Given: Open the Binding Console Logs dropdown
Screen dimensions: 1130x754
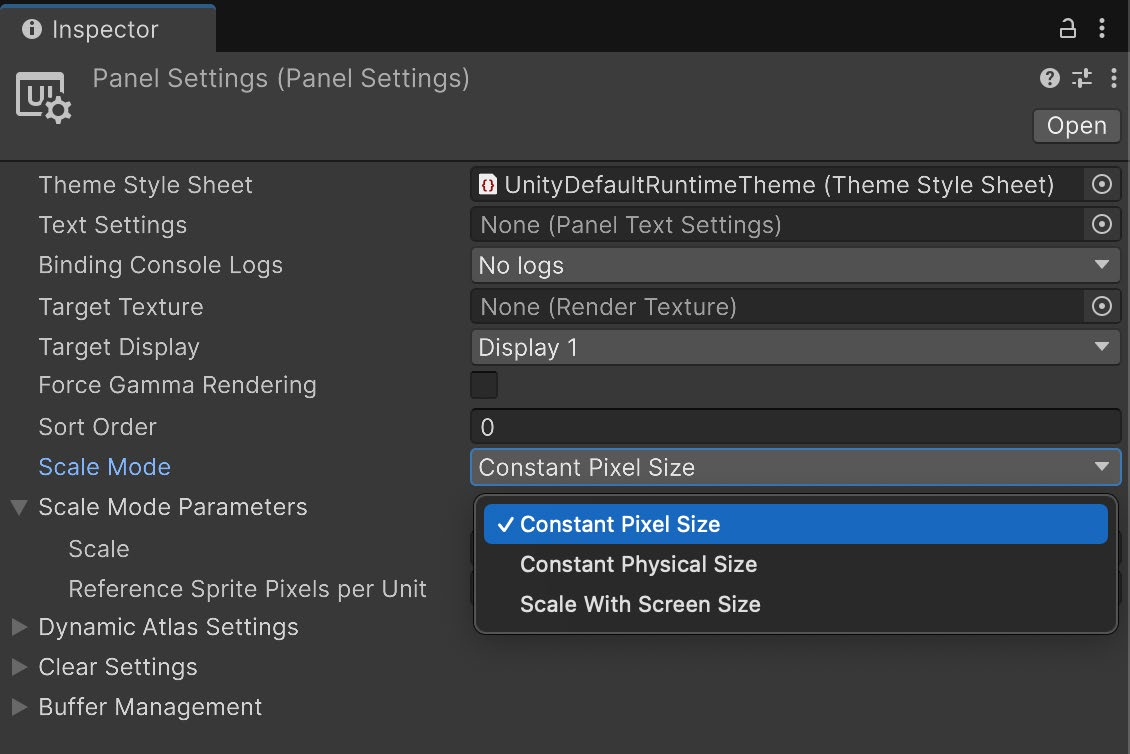Looking at the screenshot, I should tap(796, 266).
